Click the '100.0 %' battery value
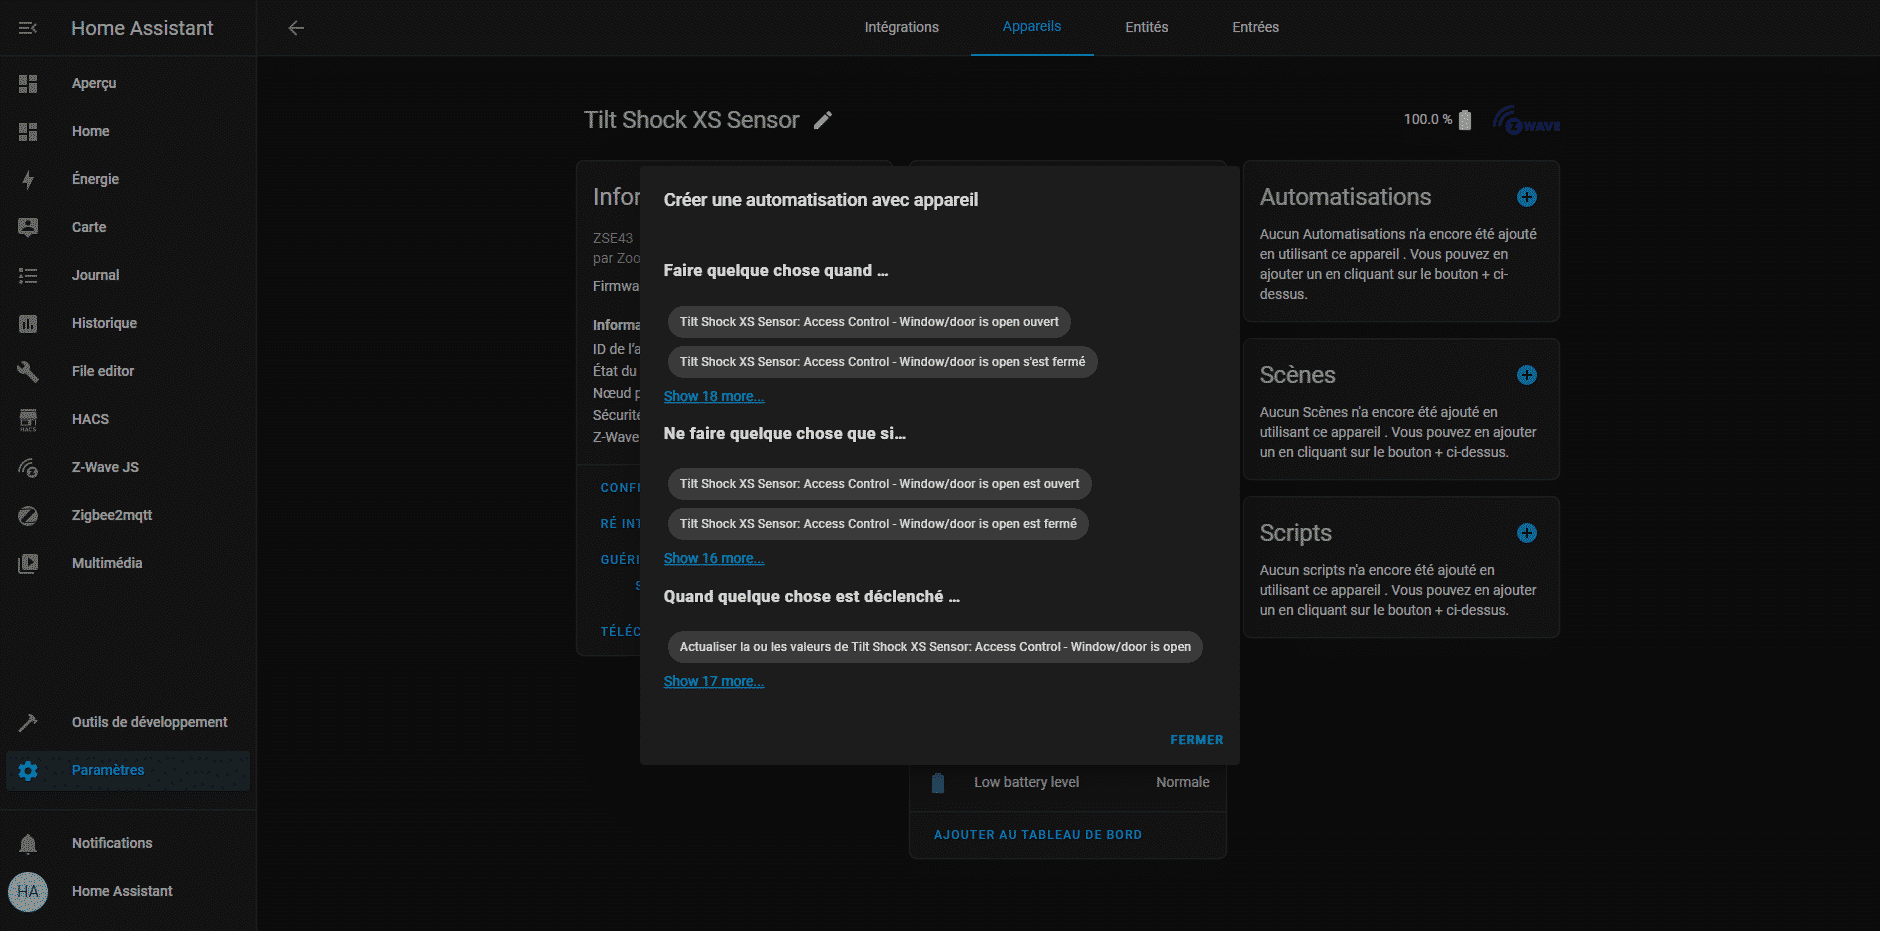This screenshot has height=931, width=1880. [x=1428, y=120]
